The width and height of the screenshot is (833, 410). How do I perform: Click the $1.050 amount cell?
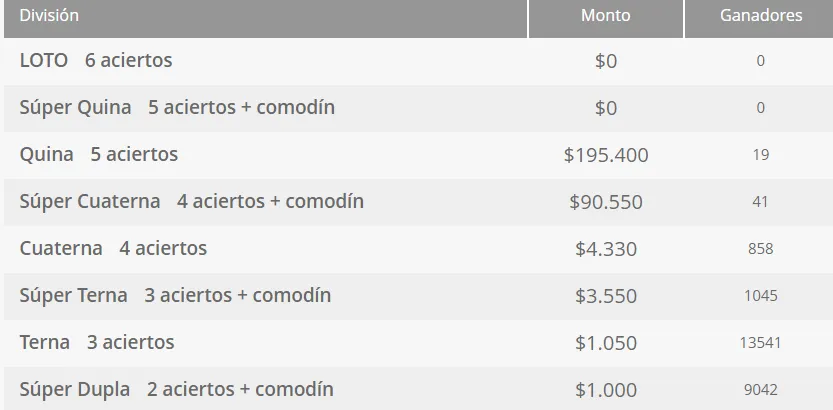click(x=606, y=343)
